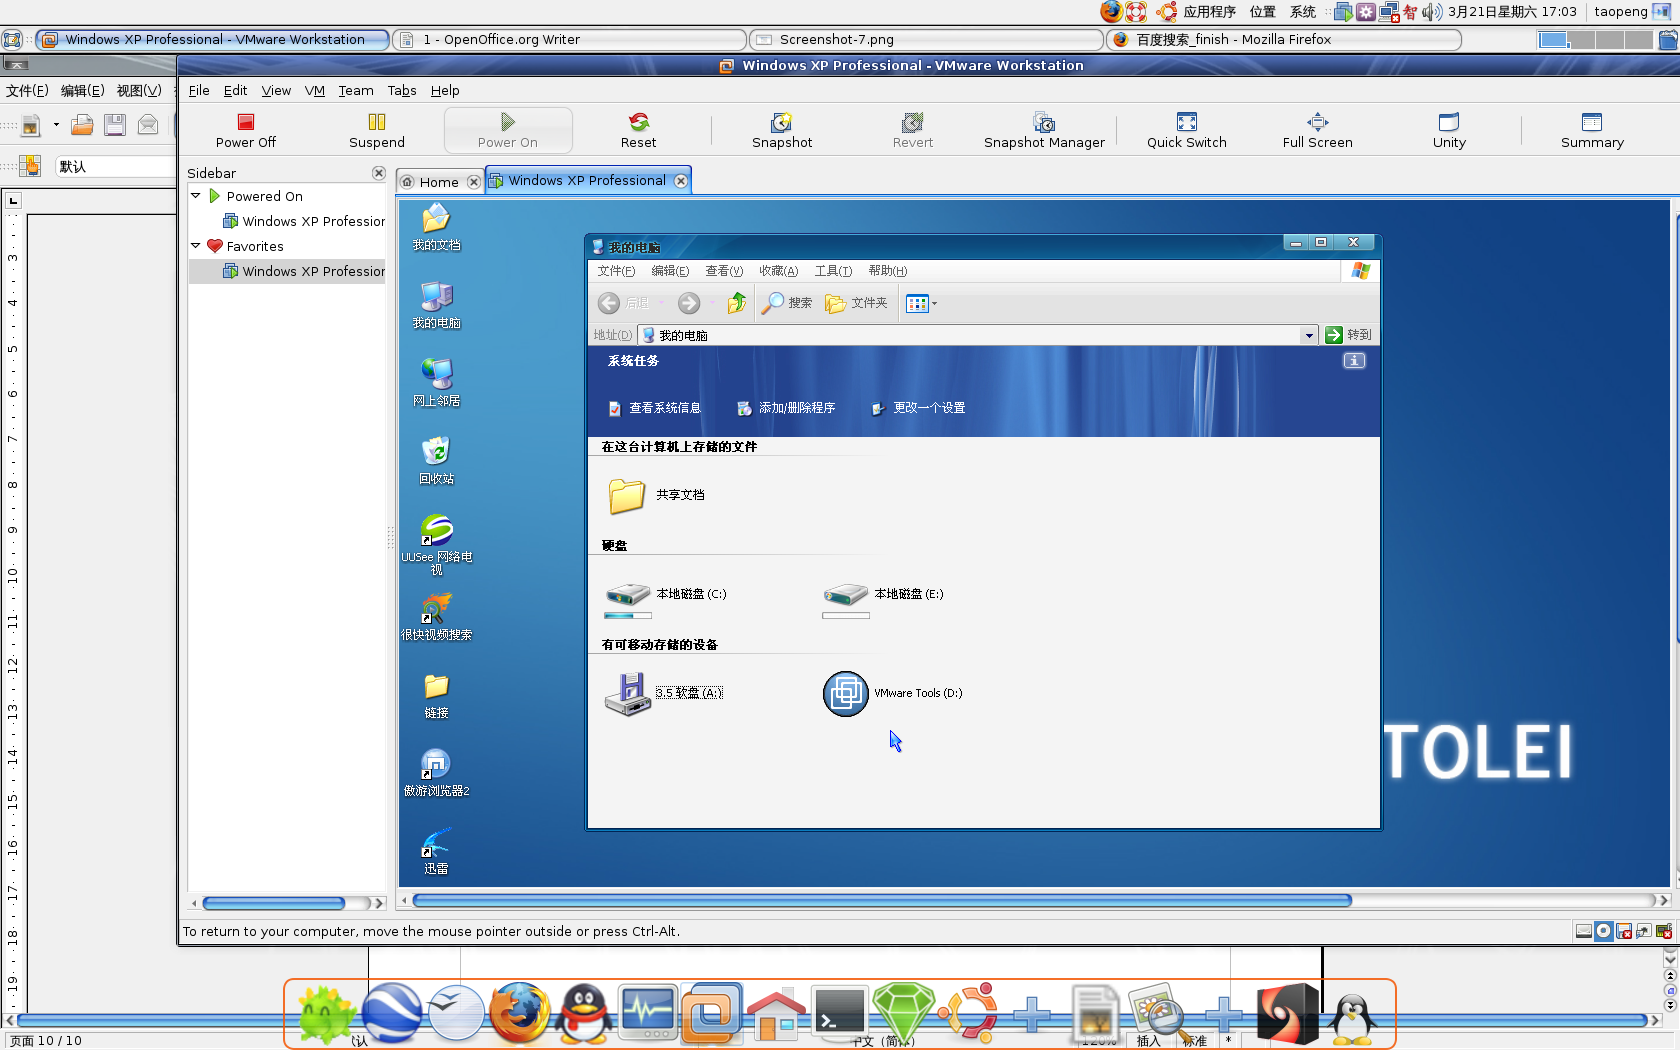Image resolution: width=1680 pixels, height=1050 pixels.
Task: Click the 查看系统信息 link
Action: point(655,408)
